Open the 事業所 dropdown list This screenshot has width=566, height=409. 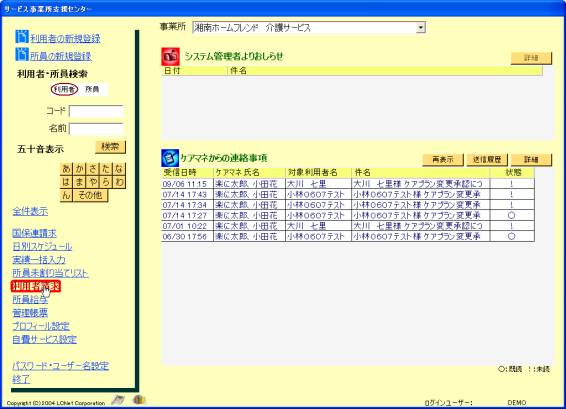420,27
